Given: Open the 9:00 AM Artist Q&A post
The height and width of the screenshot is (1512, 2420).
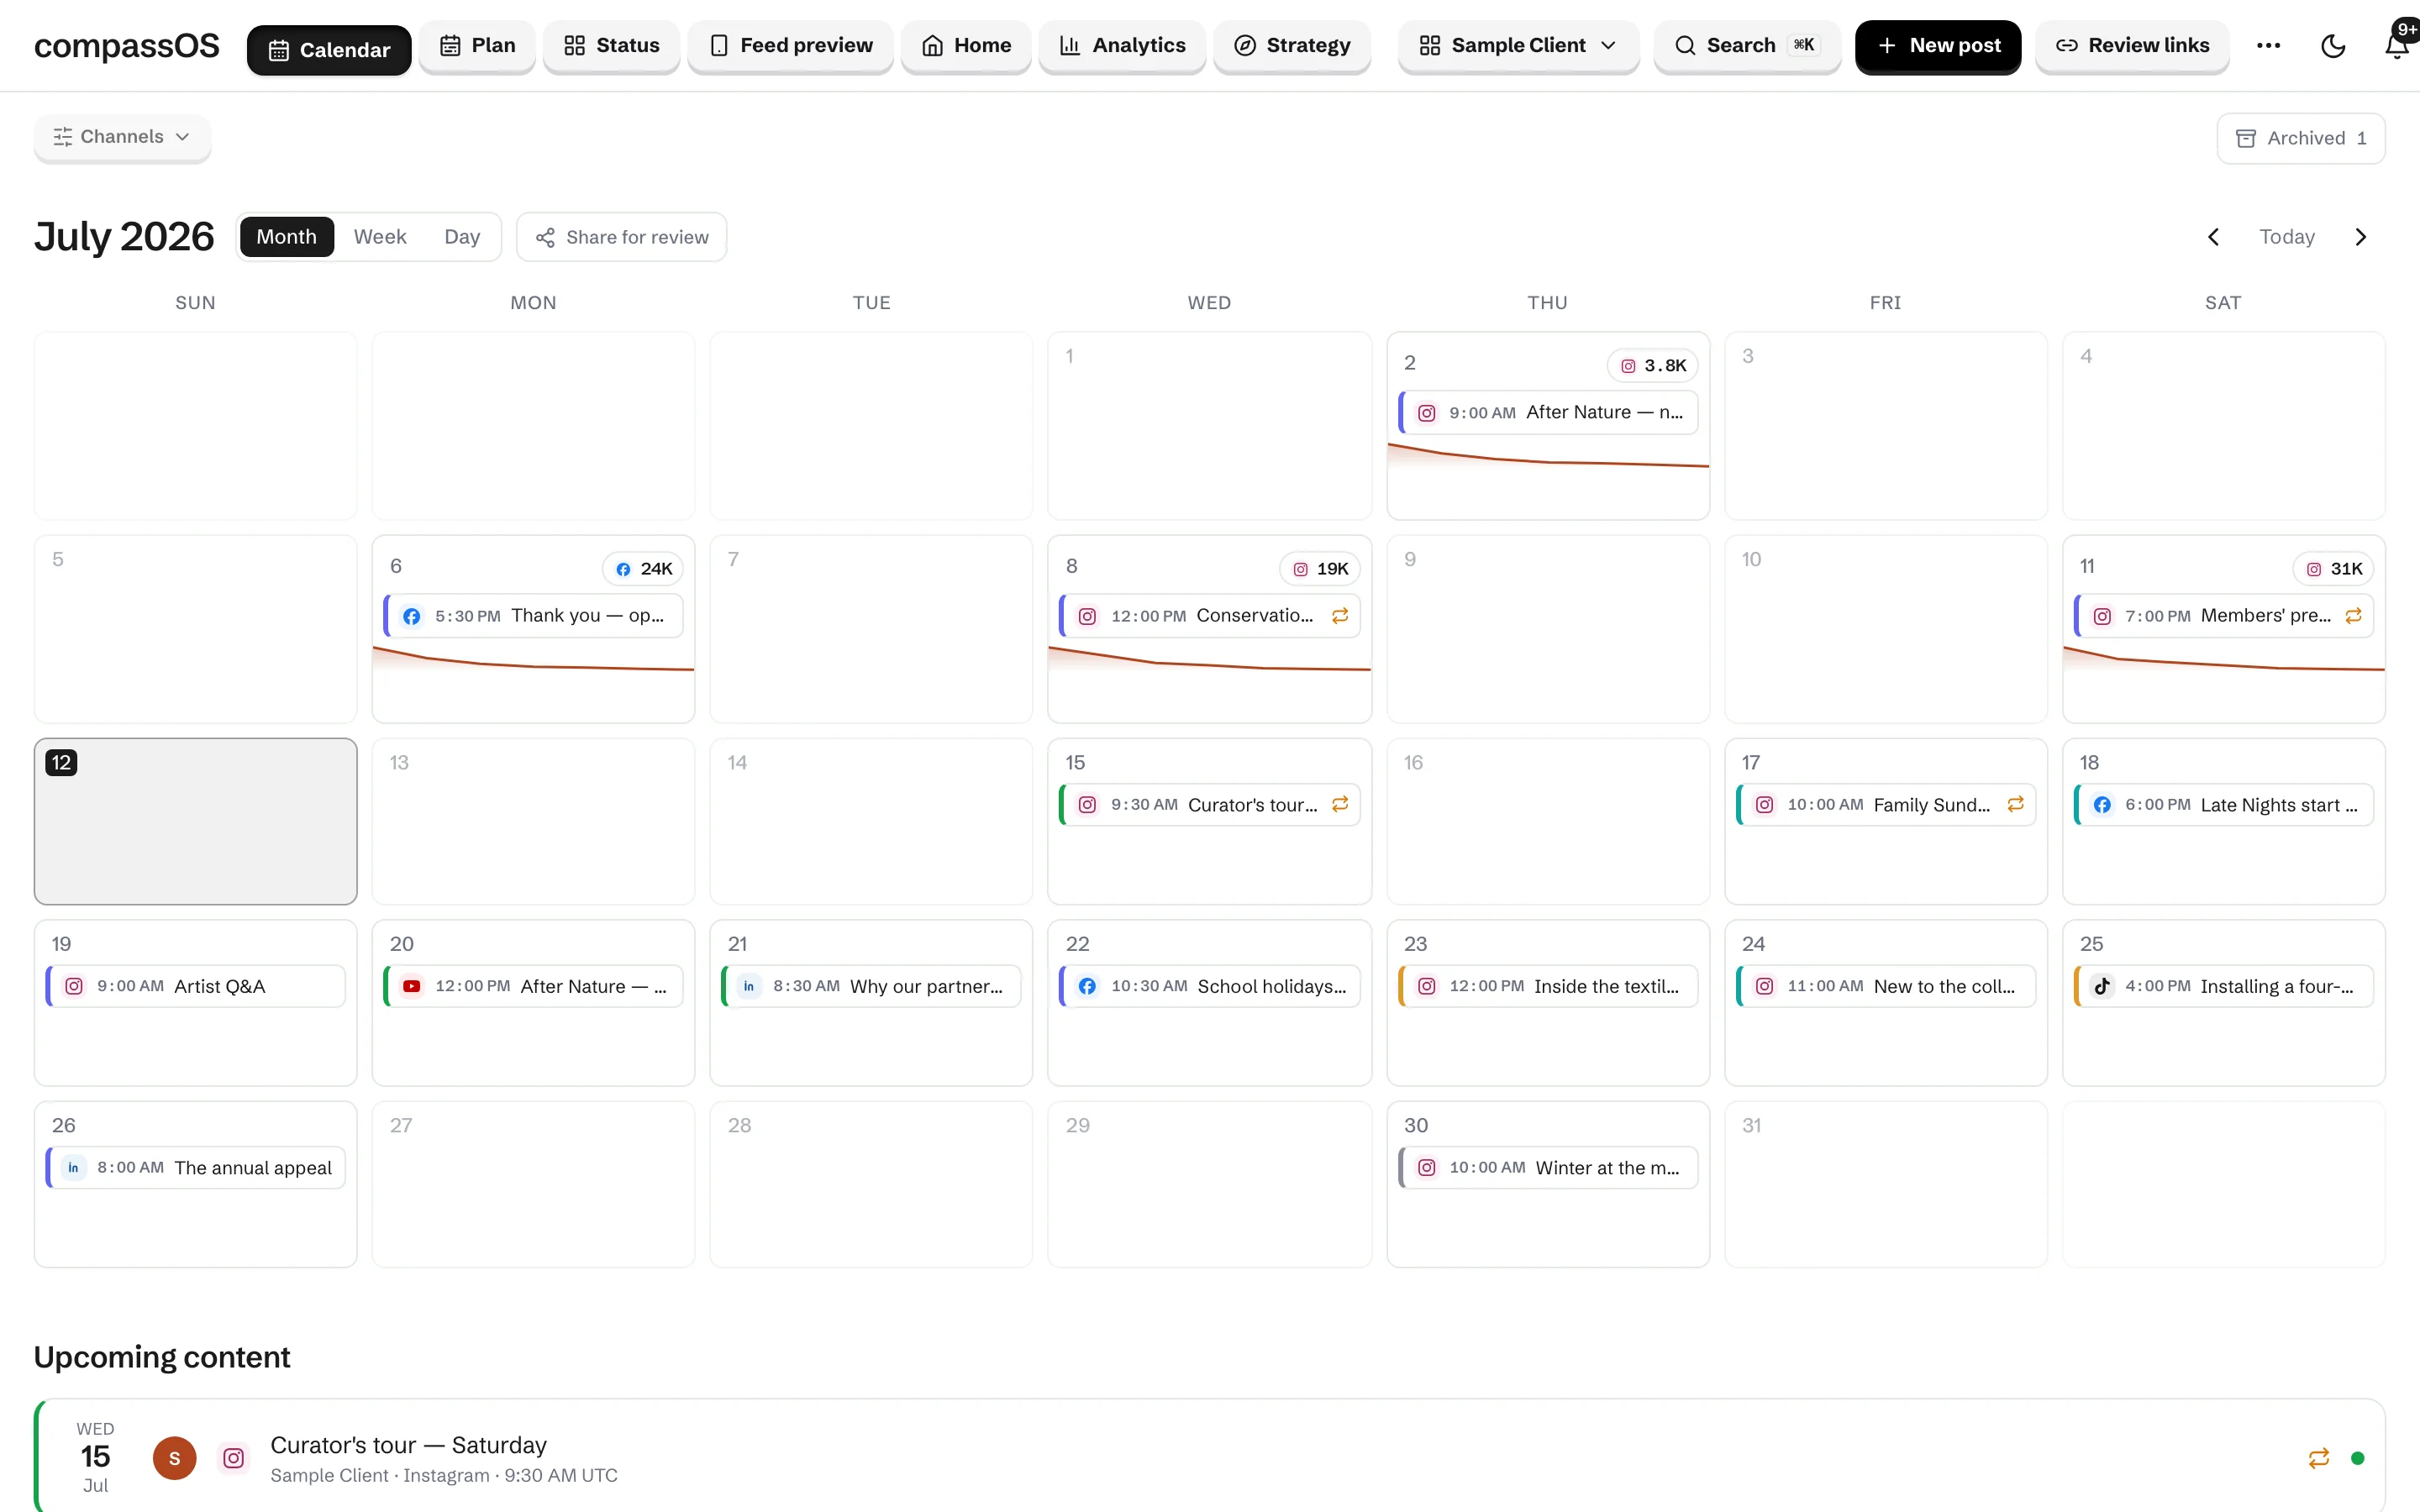Looking at the screenshot, I should [x=195, y=987].
